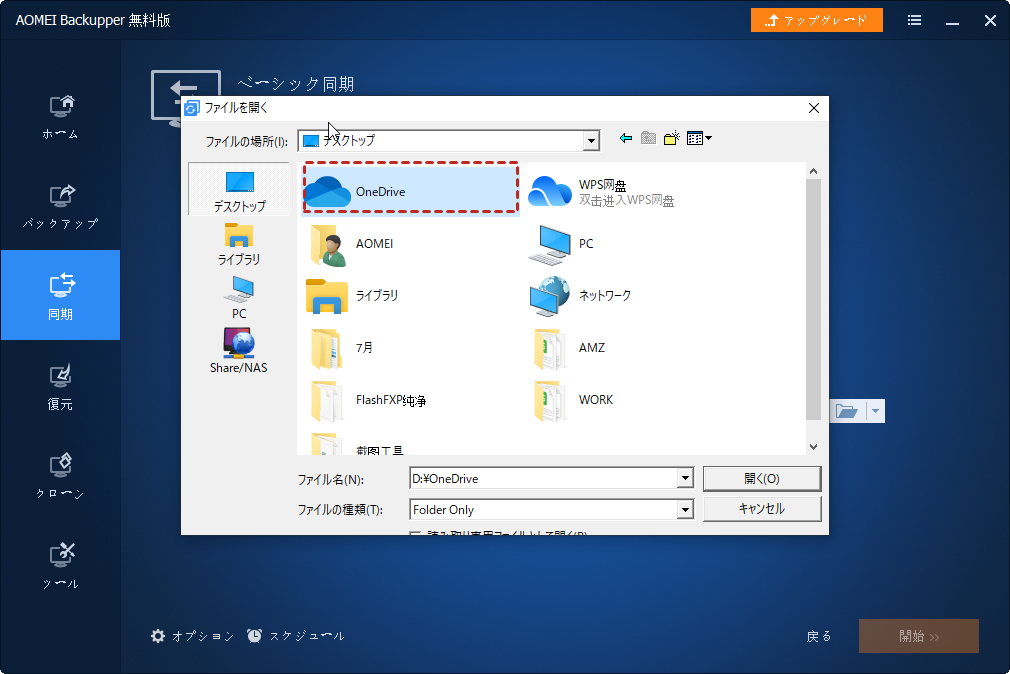Select ネットワーク in the file list

pyautogui.click(x=580, y=296)
